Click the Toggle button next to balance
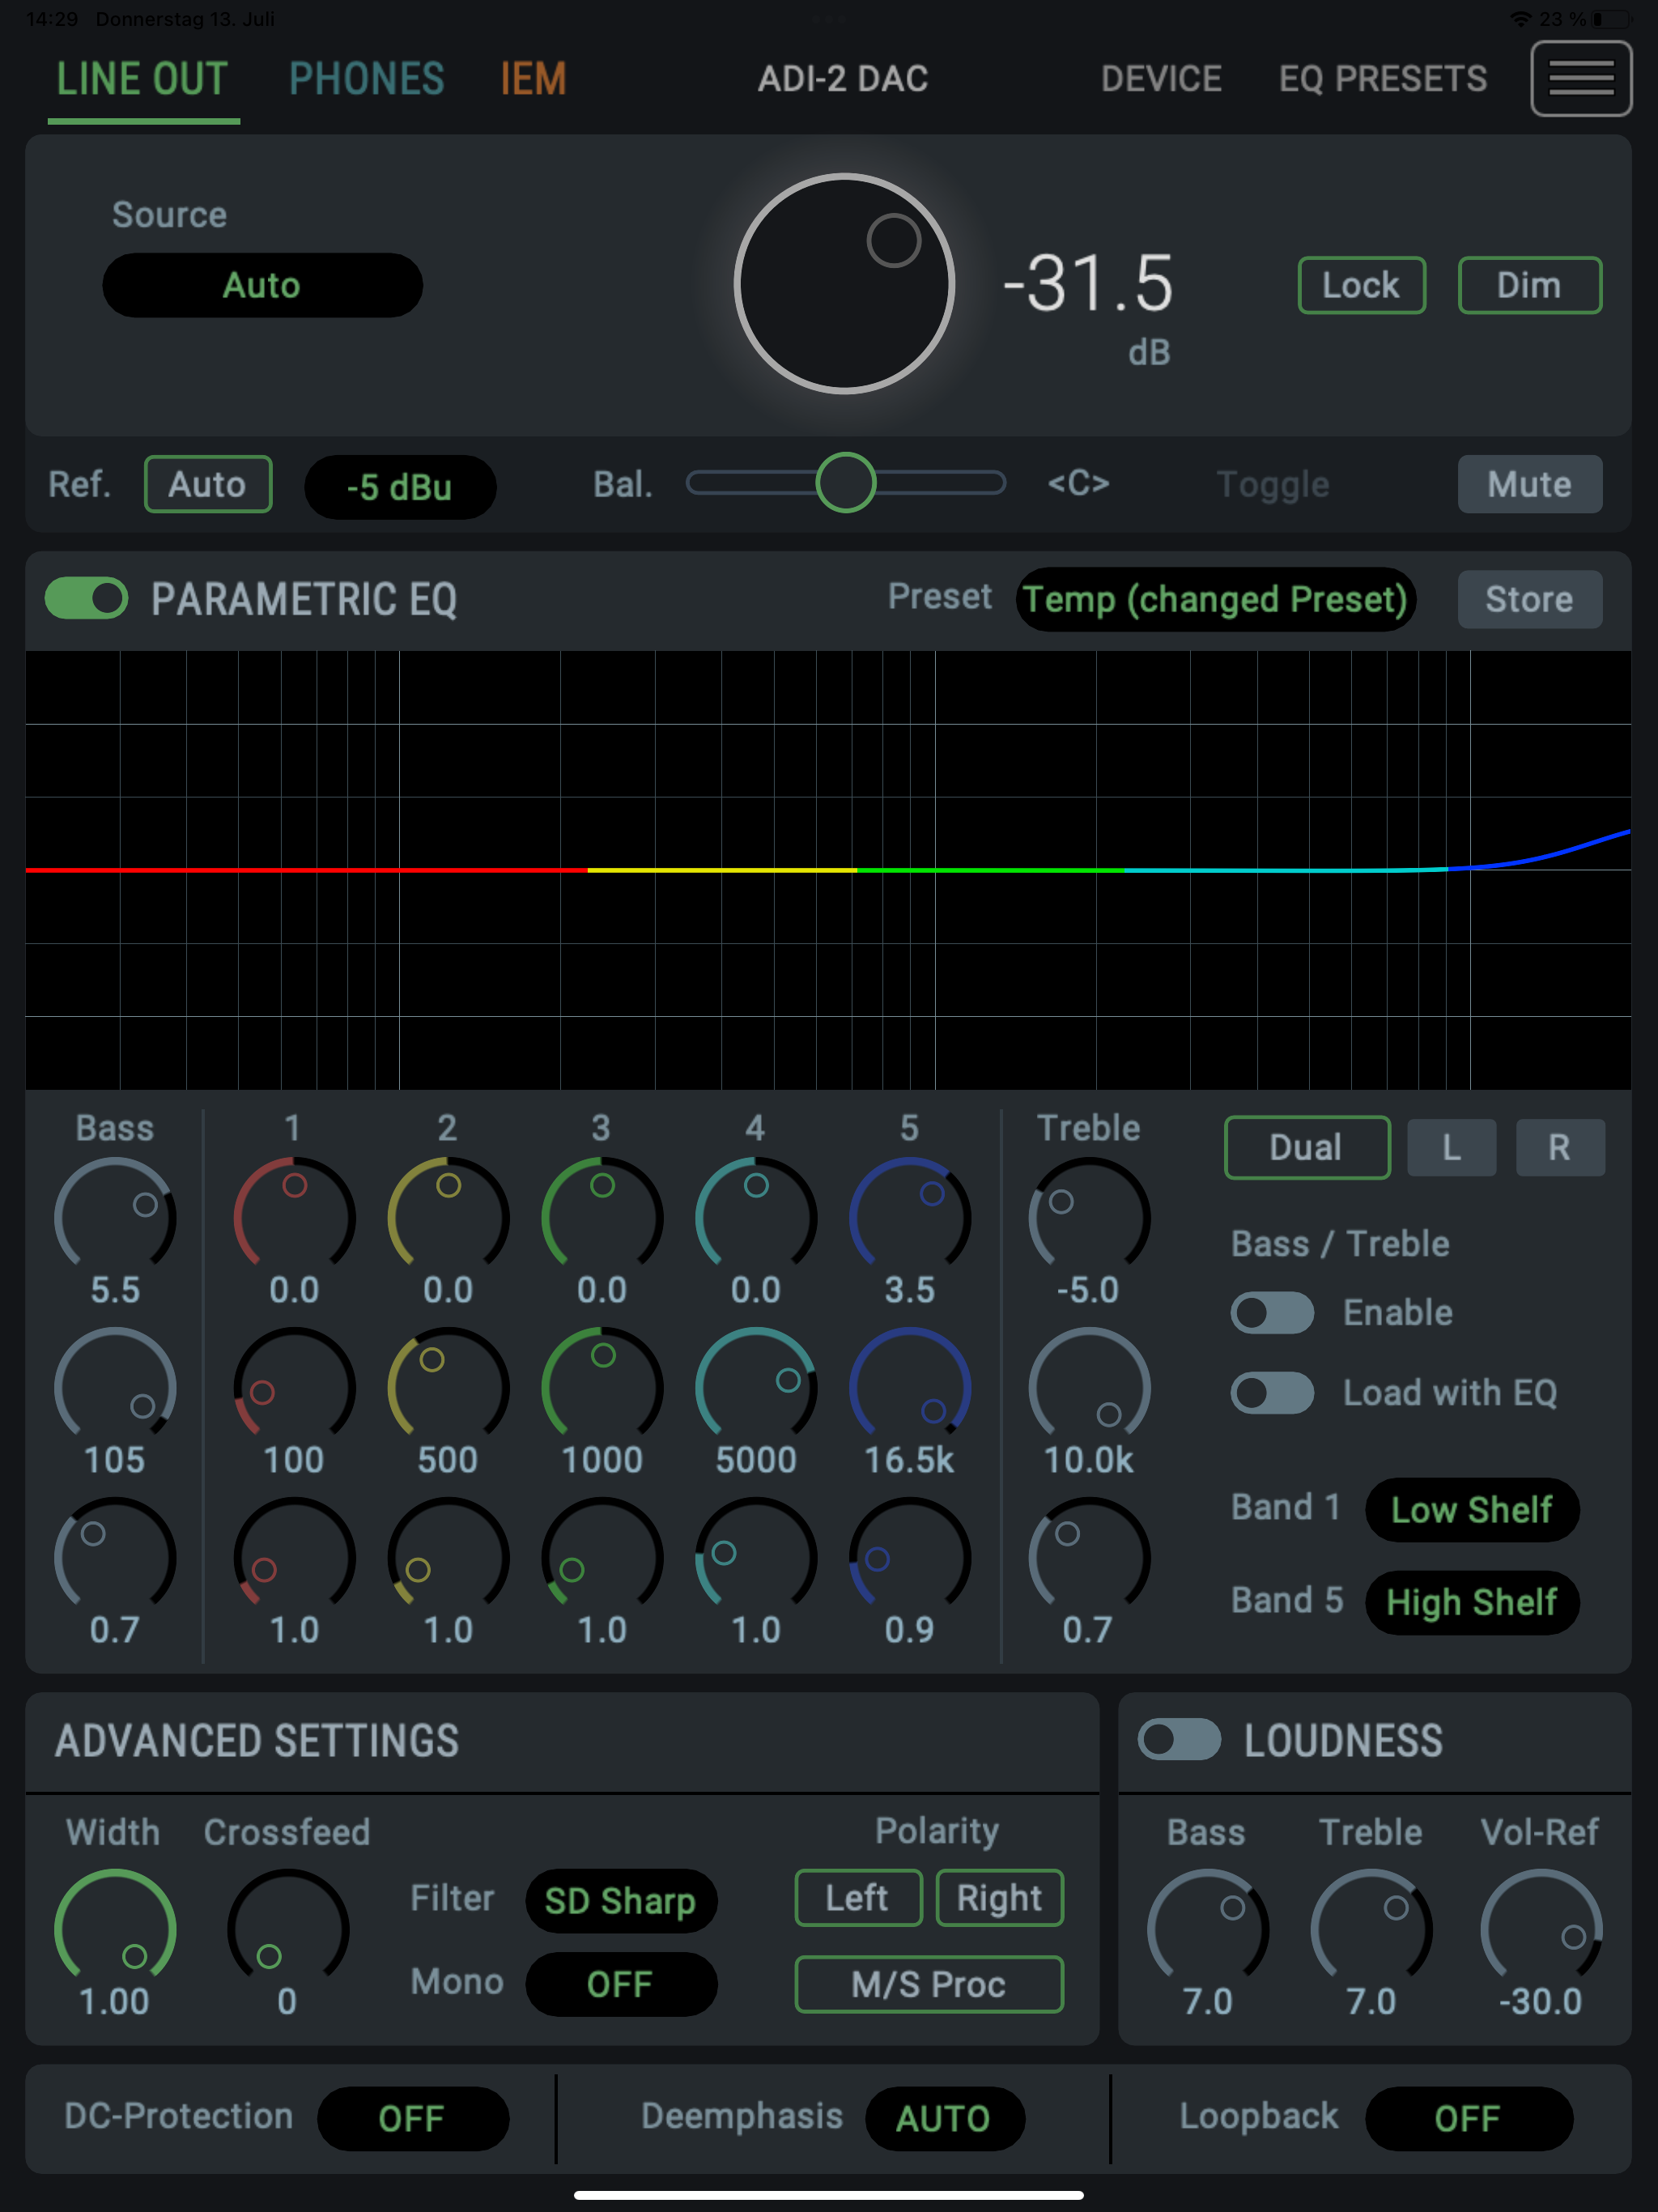This screenshot has width=1658, height=2212. (1273, 484)
